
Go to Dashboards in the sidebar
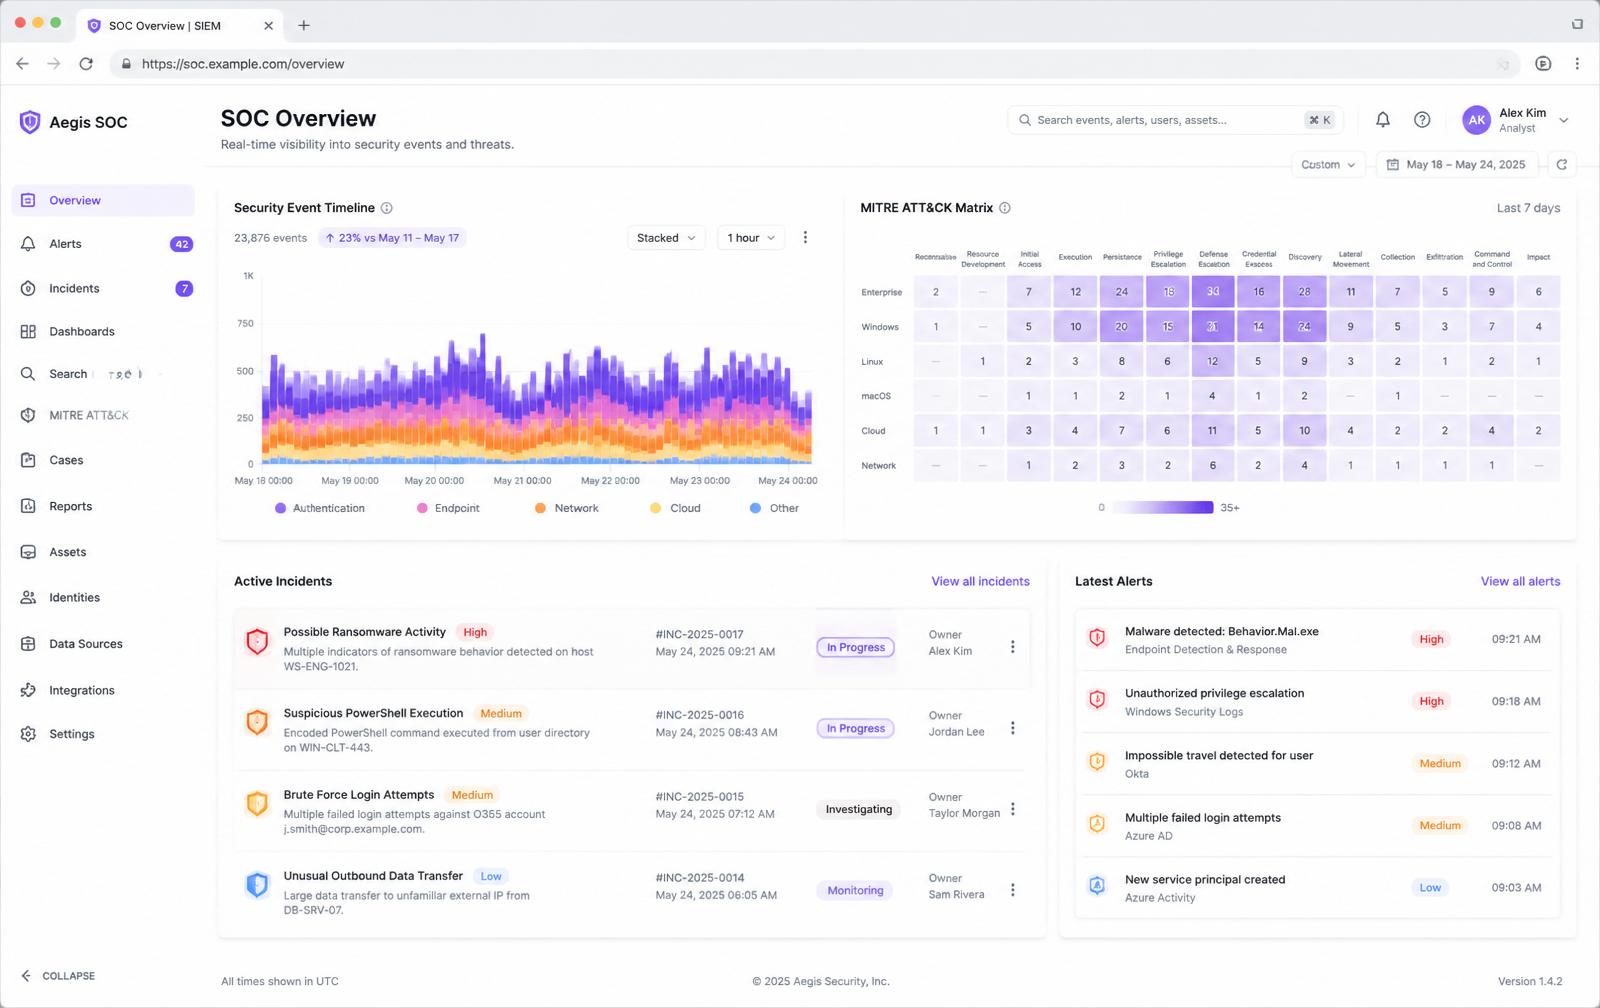(103, 332)
